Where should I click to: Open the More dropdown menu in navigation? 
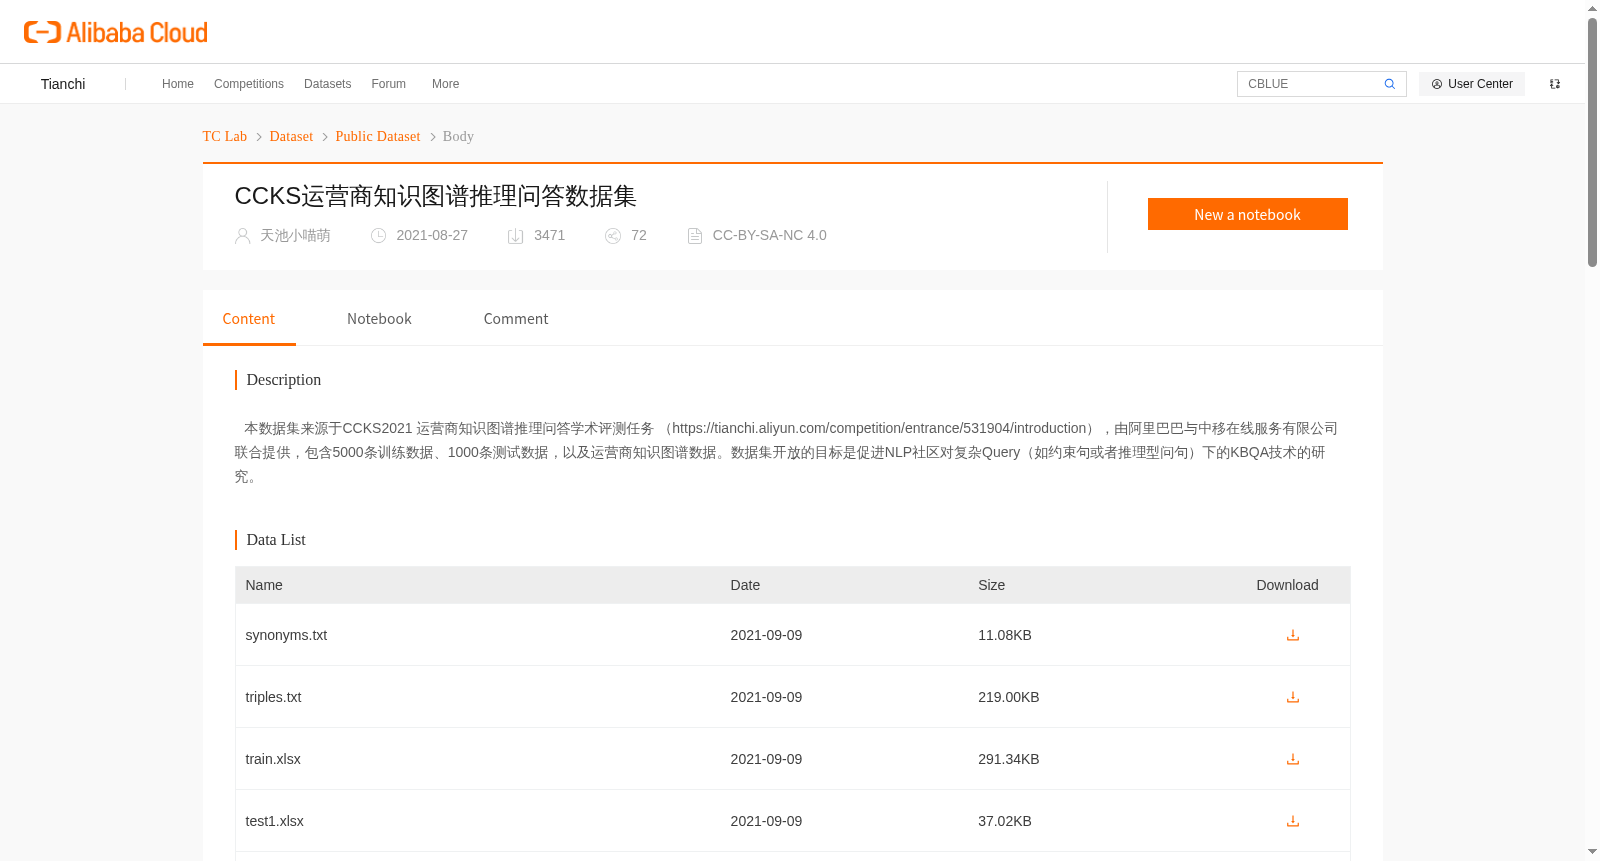(445, 84)
